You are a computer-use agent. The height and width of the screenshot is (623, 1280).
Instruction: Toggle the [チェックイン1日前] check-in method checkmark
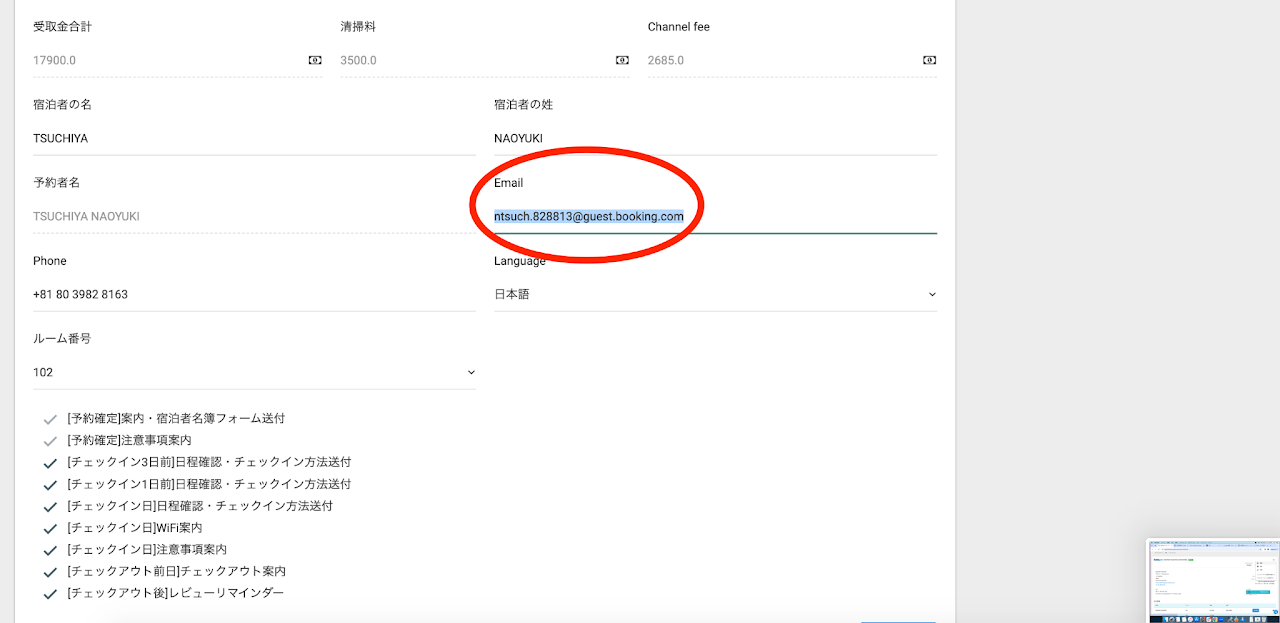pos(50,485)
